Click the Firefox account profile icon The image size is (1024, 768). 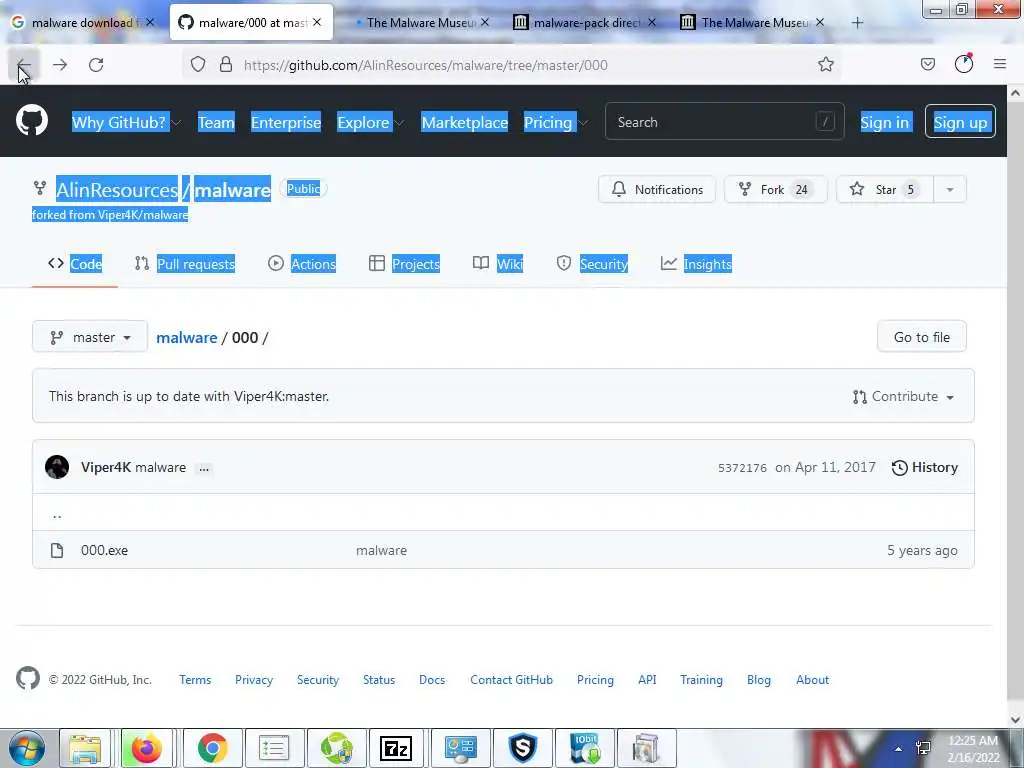point(964,64)
